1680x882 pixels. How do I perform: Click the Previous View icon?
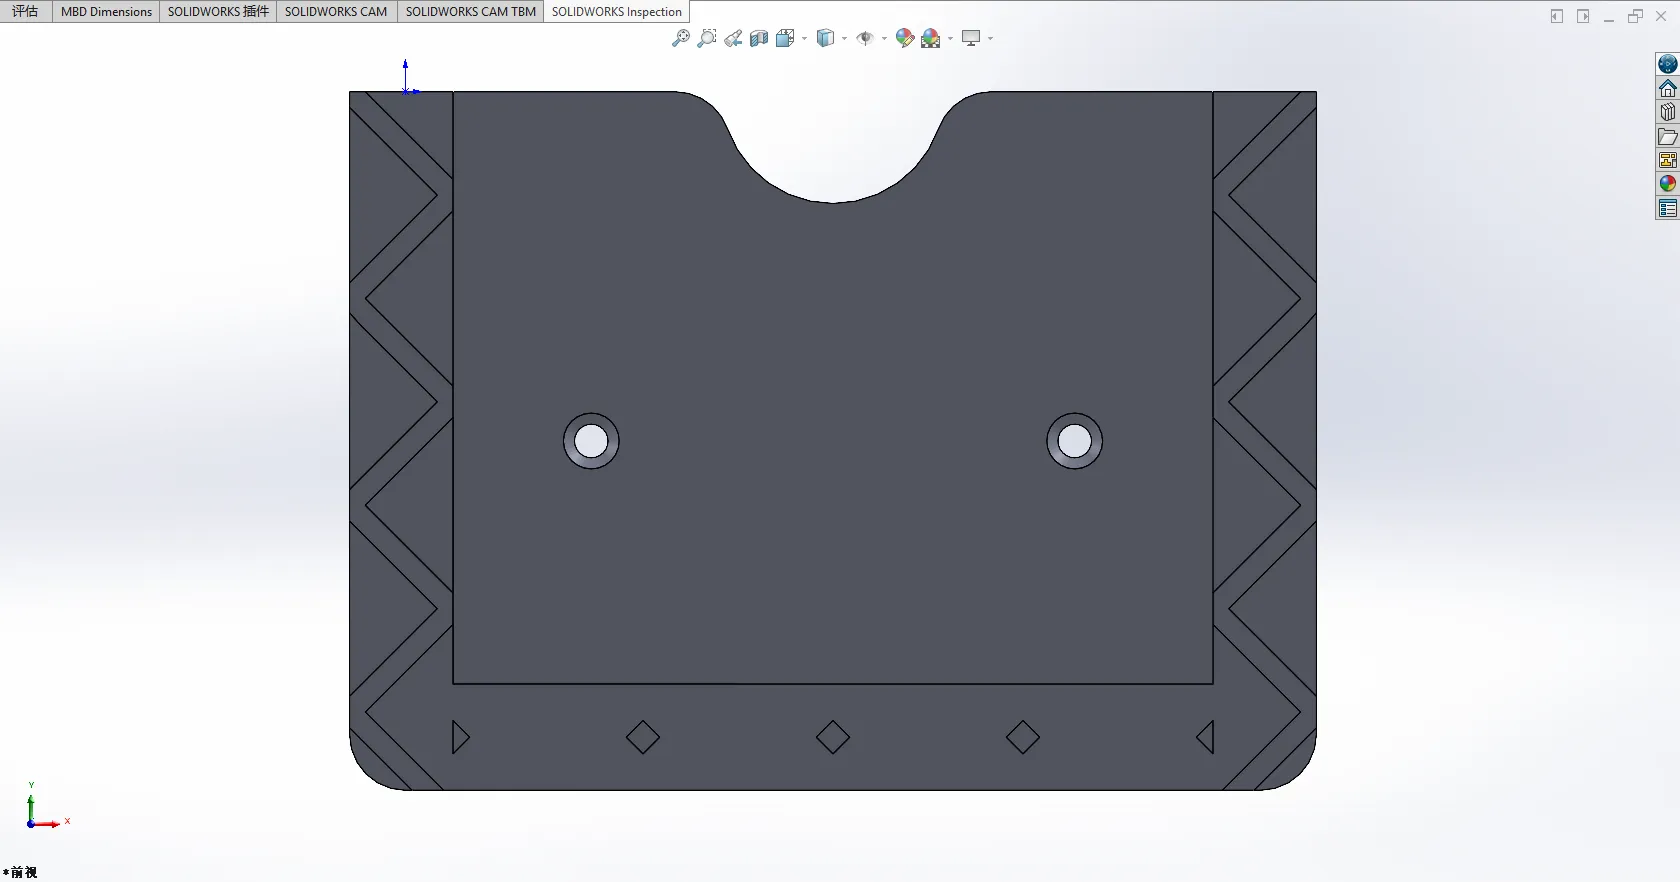pos(733,38)
